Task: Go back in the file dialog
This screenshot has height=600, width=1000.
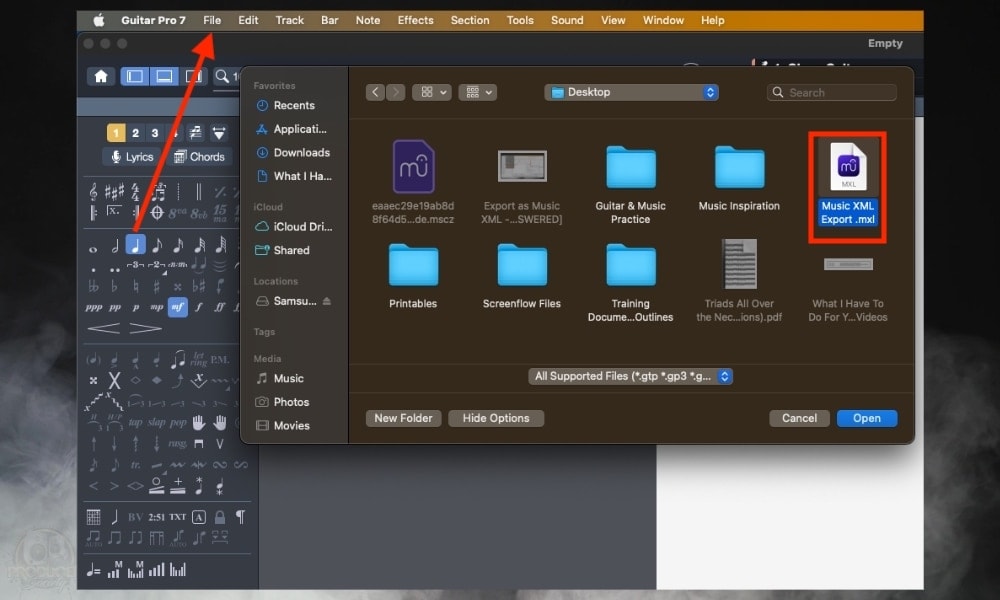Action: 375,92
